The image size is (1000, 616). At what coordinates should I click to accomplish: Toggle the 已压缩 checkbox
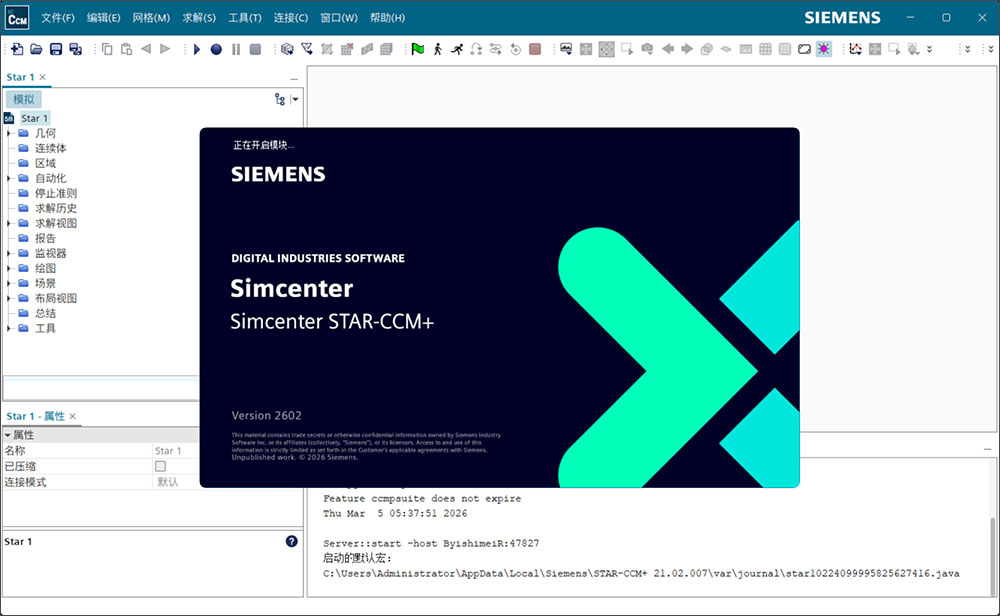tap(160, 466)
